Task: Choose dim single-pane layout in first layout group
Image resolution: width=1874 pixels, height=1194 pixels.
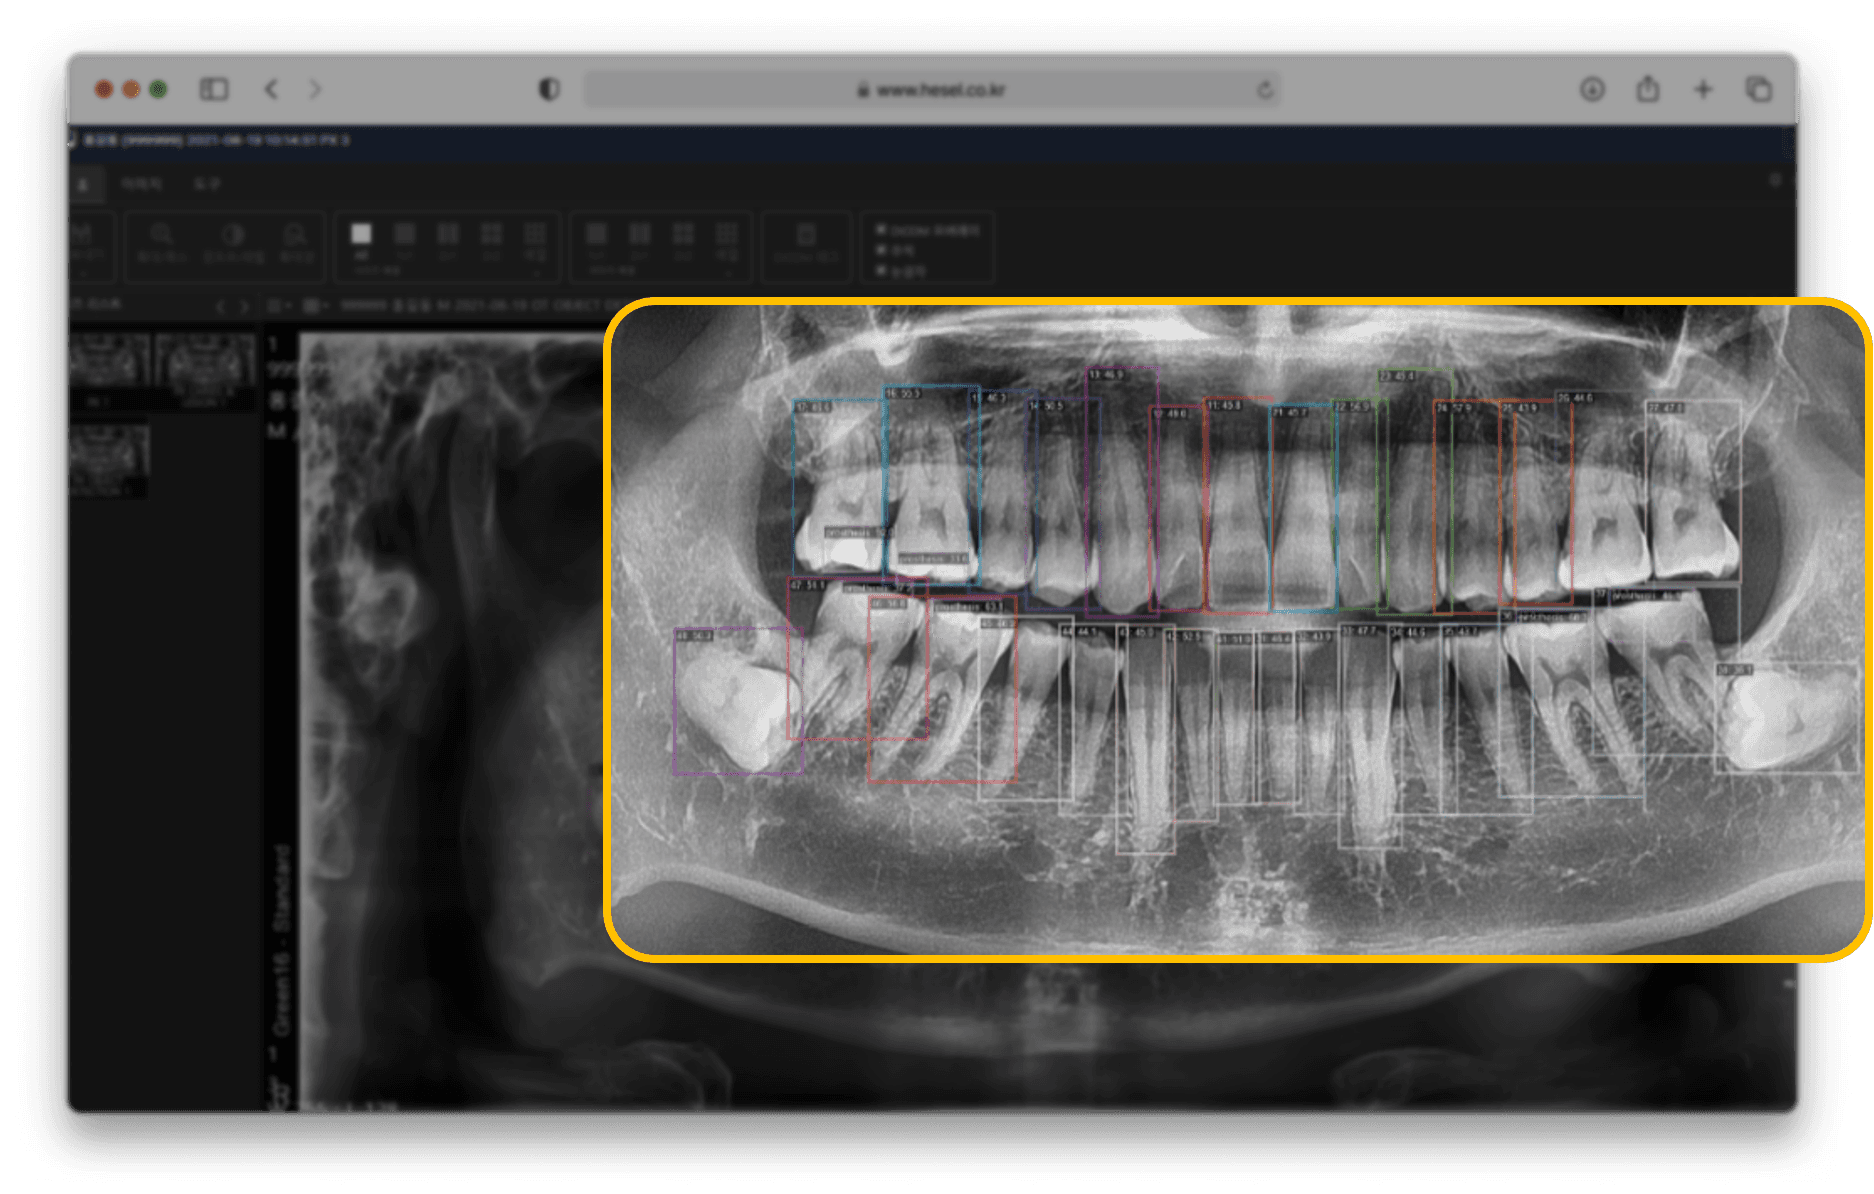Action: pos(405,234)
